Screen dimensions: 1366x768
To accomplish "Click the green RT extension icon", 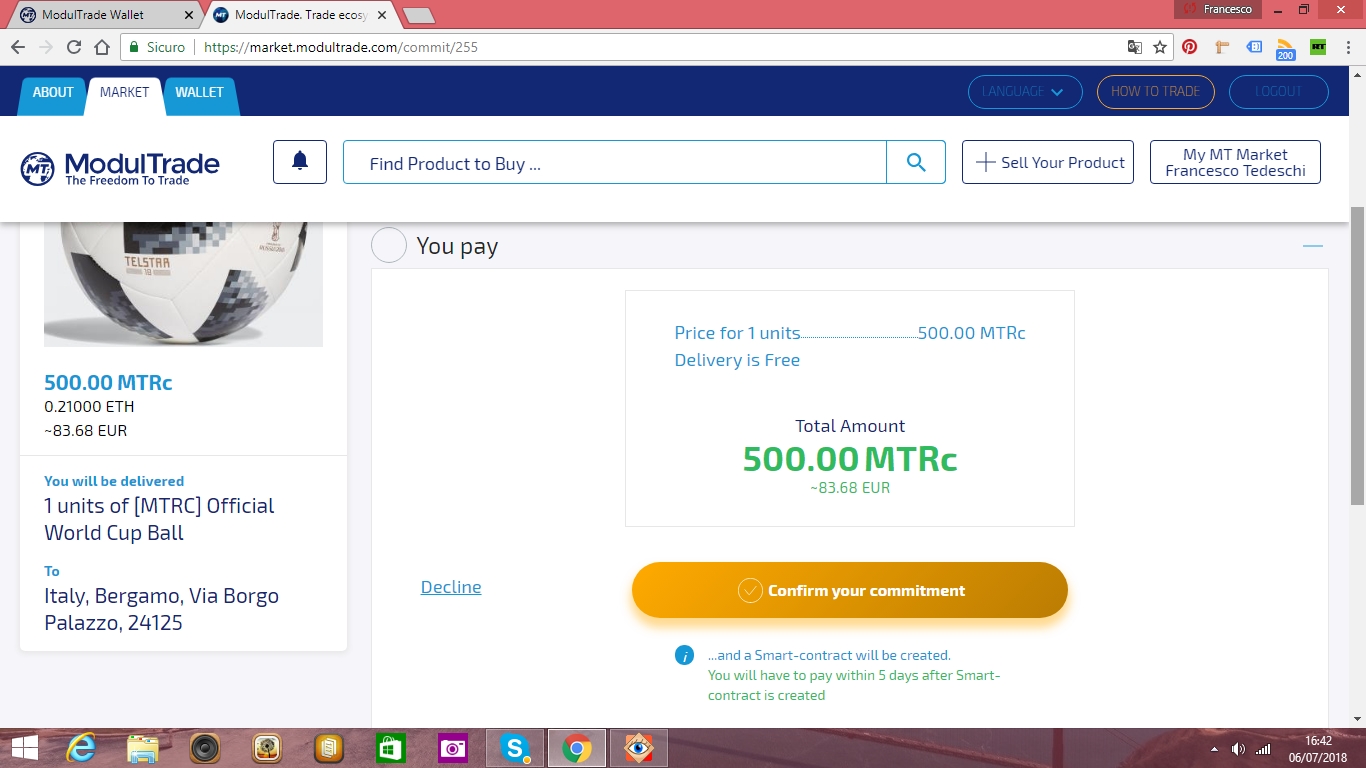I will click(x=1318, y=47).
